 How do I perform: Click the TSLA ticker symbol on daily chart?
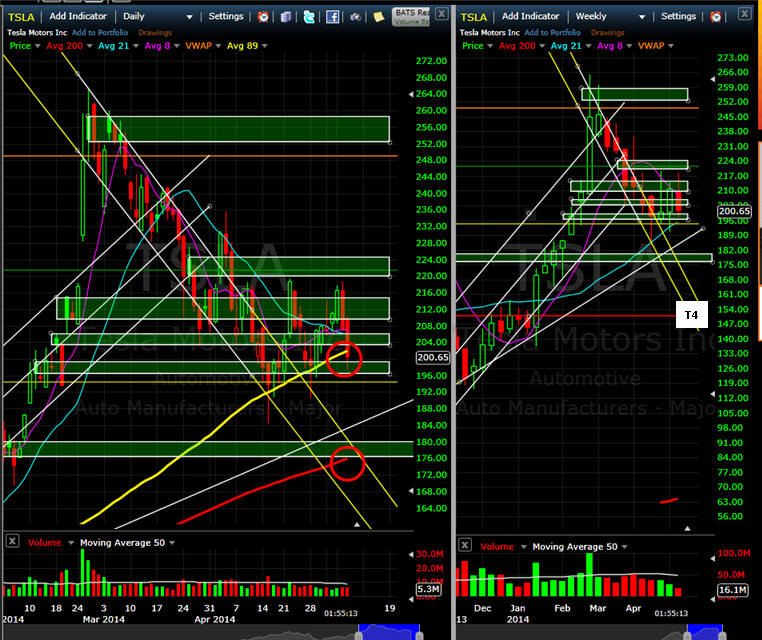(x=22, y=16)
